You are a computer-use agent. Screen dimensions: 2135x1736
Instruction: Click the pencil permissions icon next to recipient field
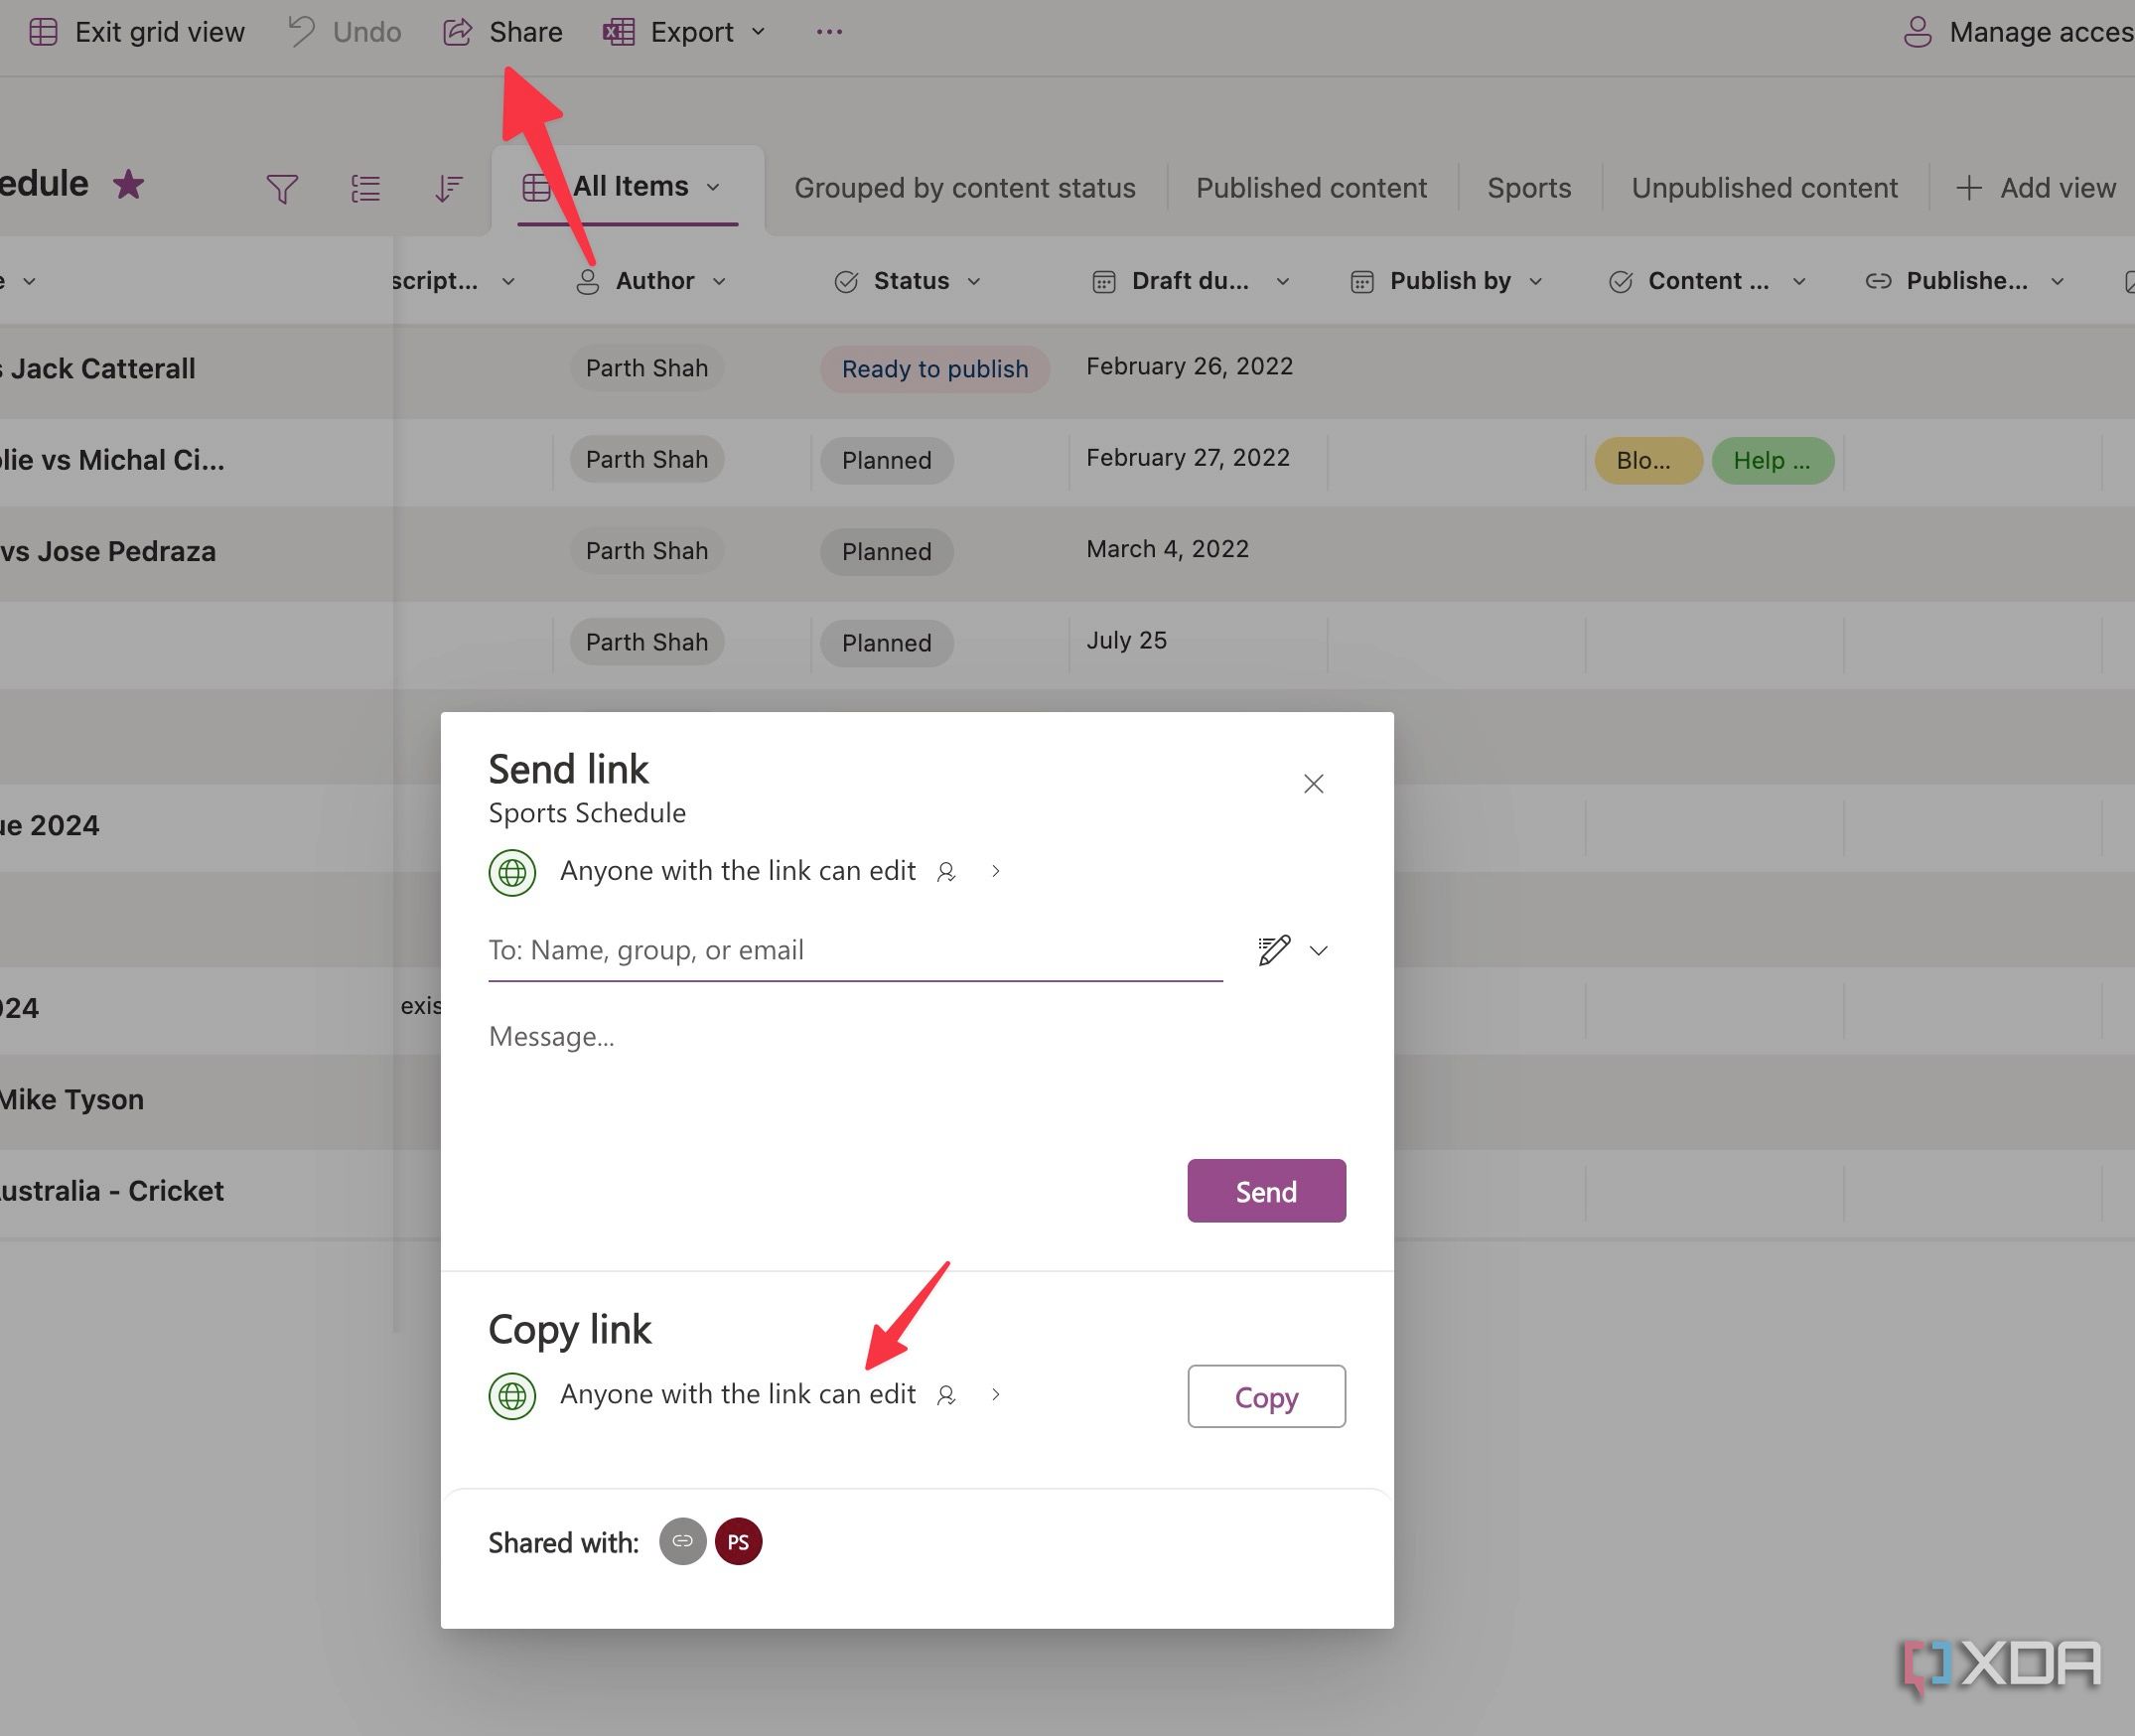point(1272,950)
